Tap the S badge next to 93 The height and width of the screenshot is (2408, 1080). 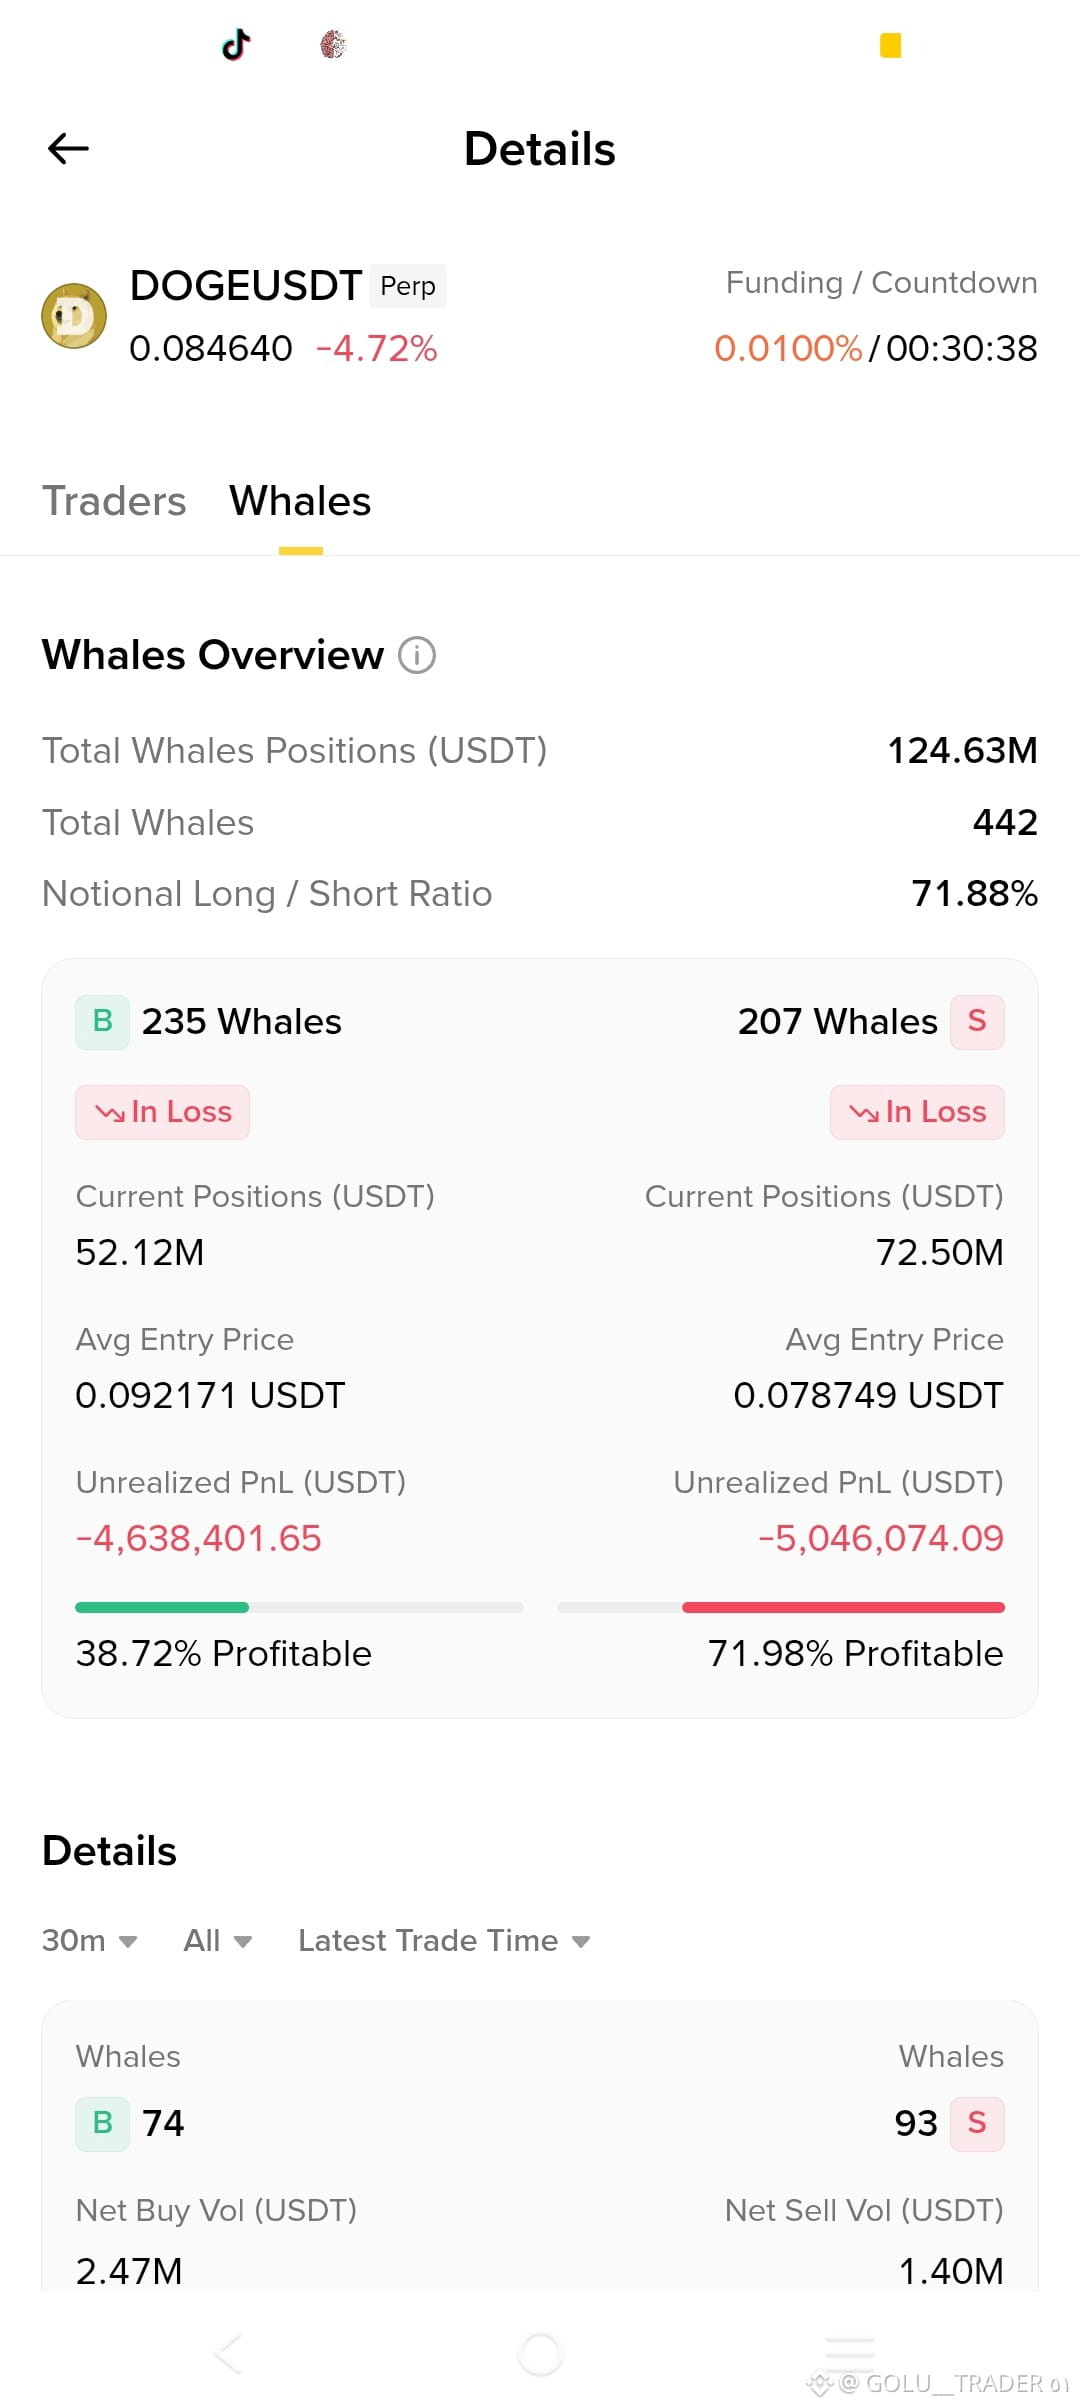click(x=977, y=2123)
